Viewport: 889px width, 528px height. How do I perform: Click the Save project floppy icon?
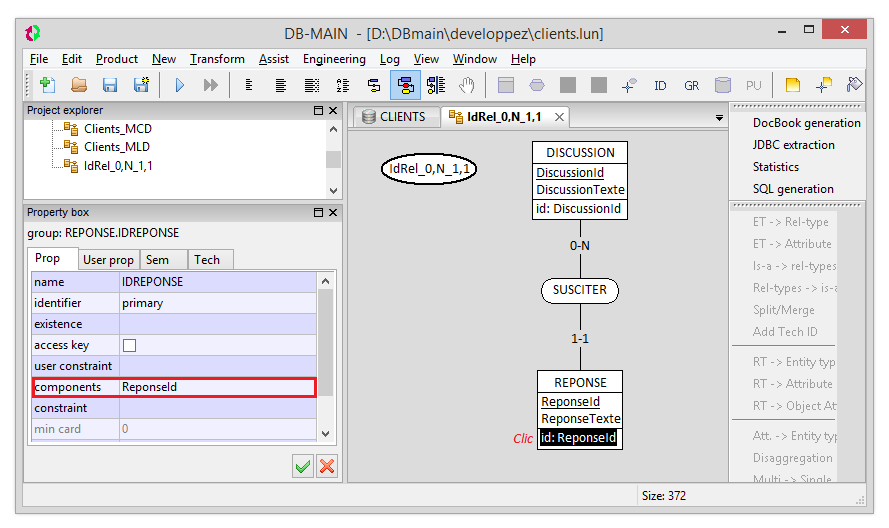pos(109,85)
